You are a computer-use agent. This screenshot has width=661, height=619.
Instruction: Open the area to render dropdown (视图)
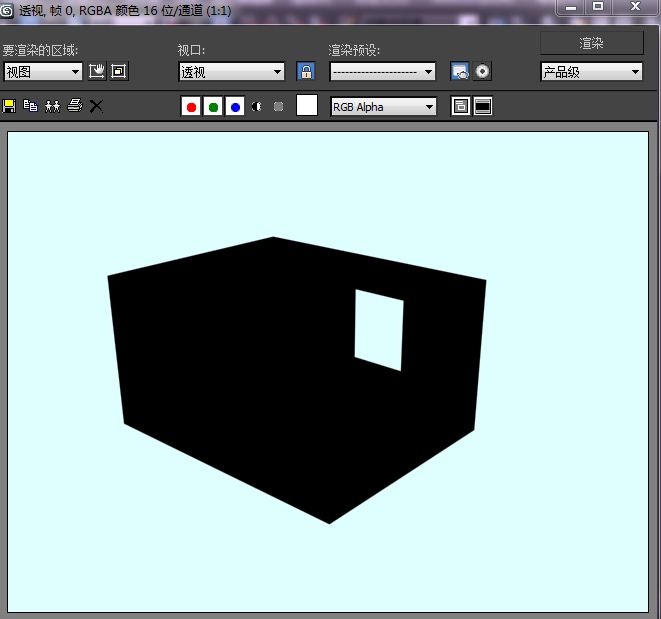43,72
